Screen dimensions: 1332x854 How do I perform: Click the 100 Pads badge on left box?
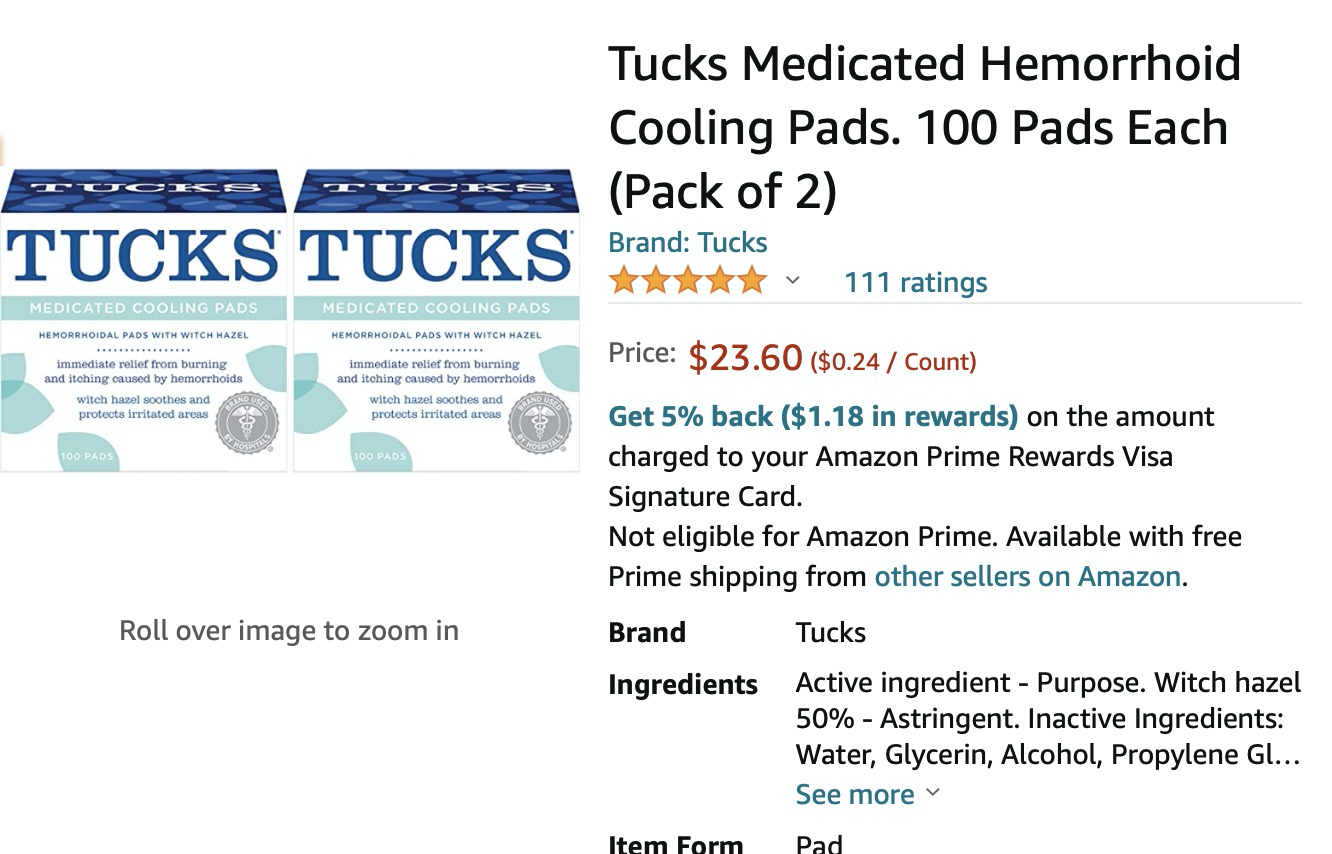click(x=88, y=455)
